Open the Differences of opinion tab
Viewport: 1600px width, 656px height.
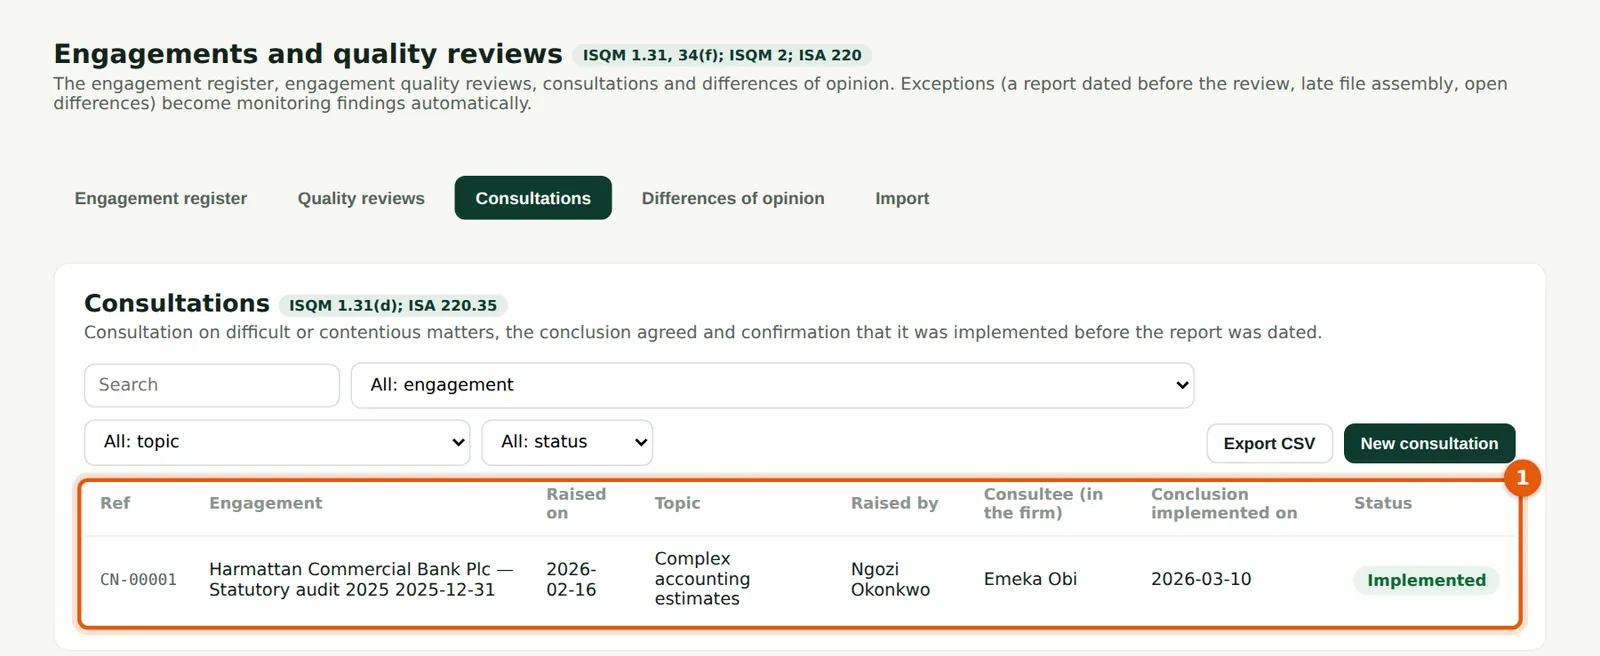[733, 198]
